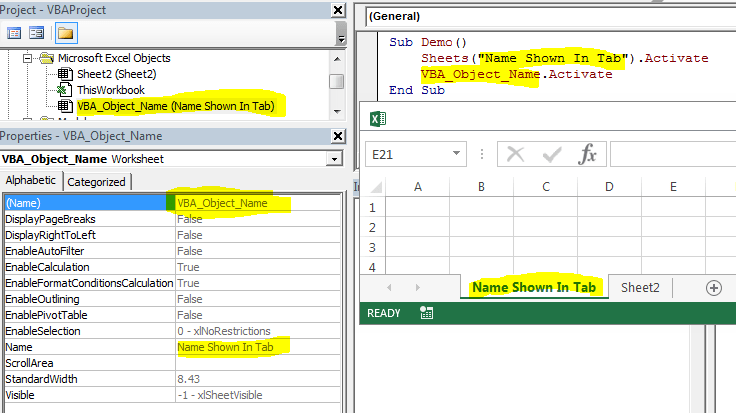Click the Excel application icon

point(378,119)
